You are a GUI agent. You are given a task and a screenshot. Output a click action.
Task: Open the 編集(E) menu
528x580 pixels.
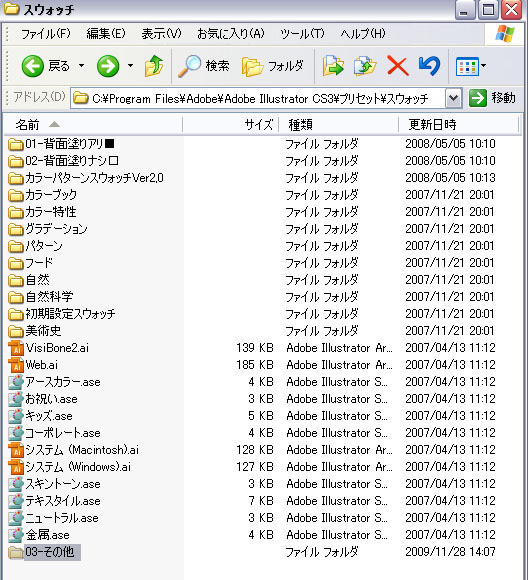tap(106, 34)
